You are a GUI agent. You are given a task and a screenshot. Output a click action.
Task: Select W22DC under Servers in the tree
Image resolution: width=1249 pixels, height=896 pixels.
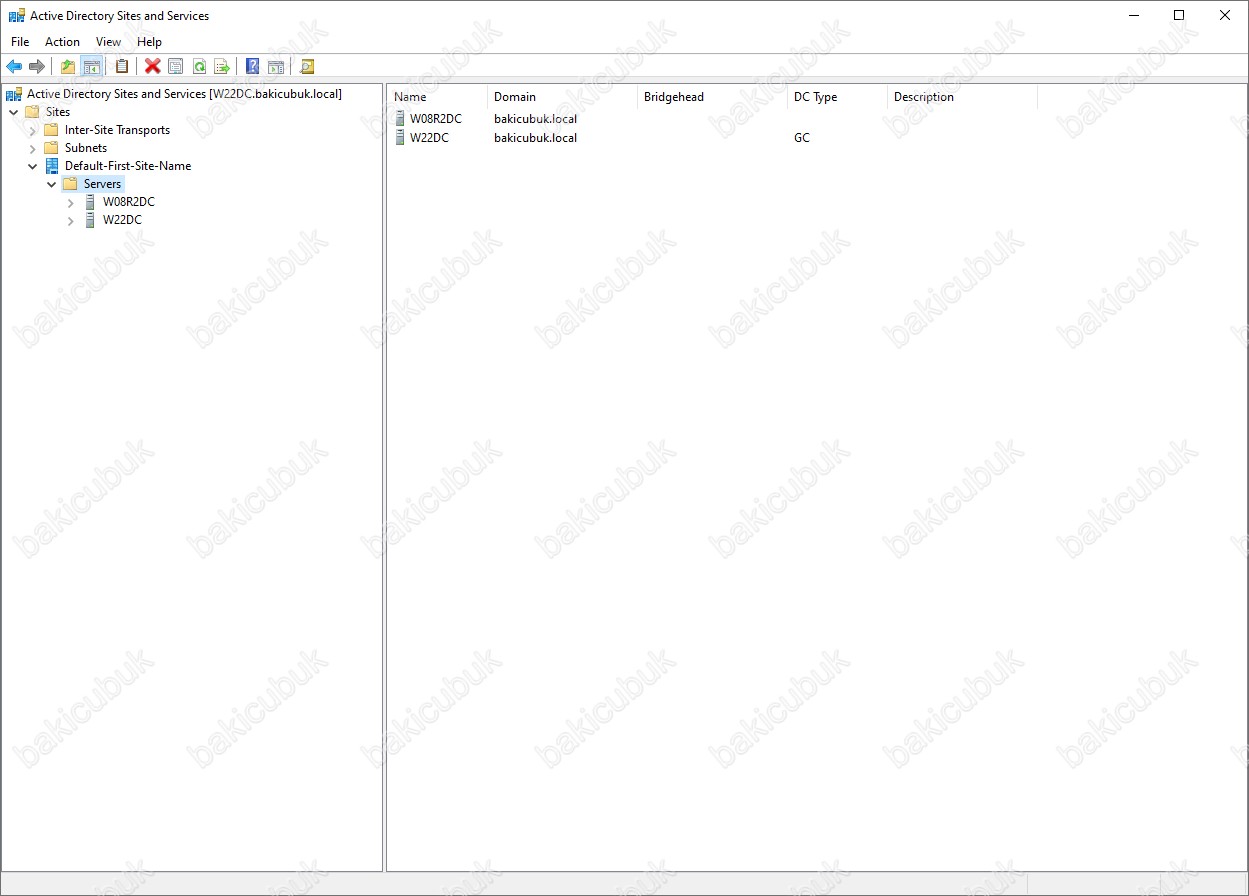[122, 220]
